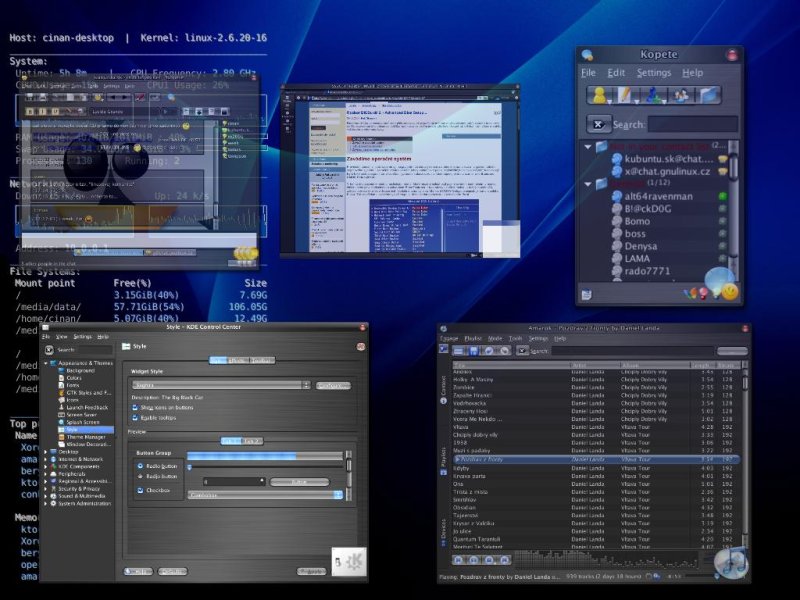
Task: Click the clear-search icon in KDE Control Center
Action: click(49, 349)
